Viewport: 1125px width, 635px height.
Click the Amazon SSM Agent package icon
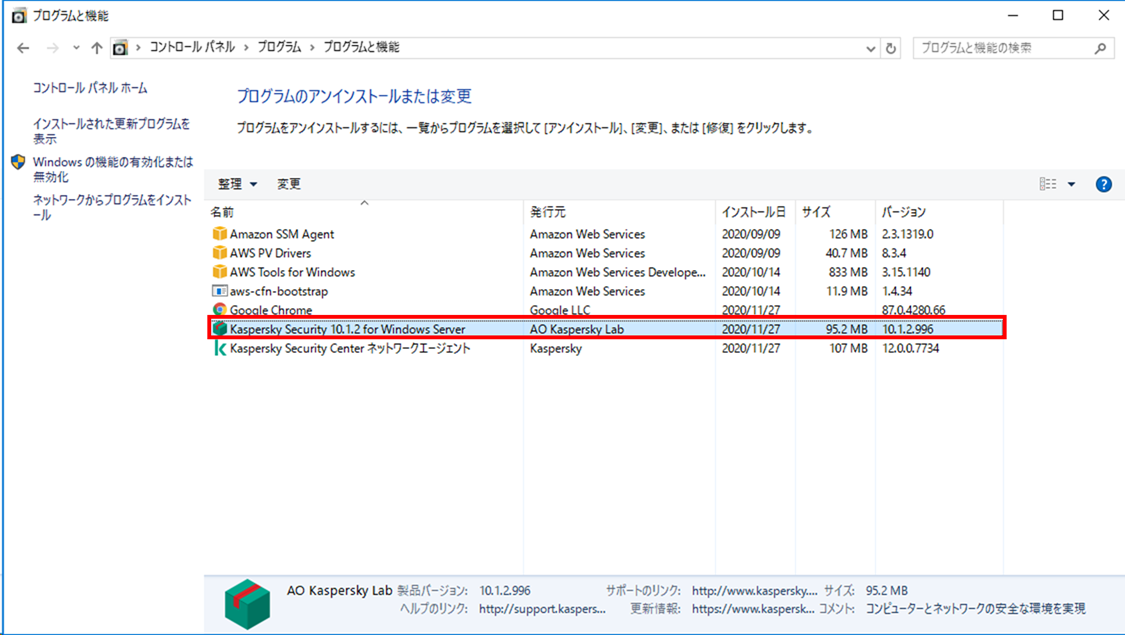(x=220, y=234)
